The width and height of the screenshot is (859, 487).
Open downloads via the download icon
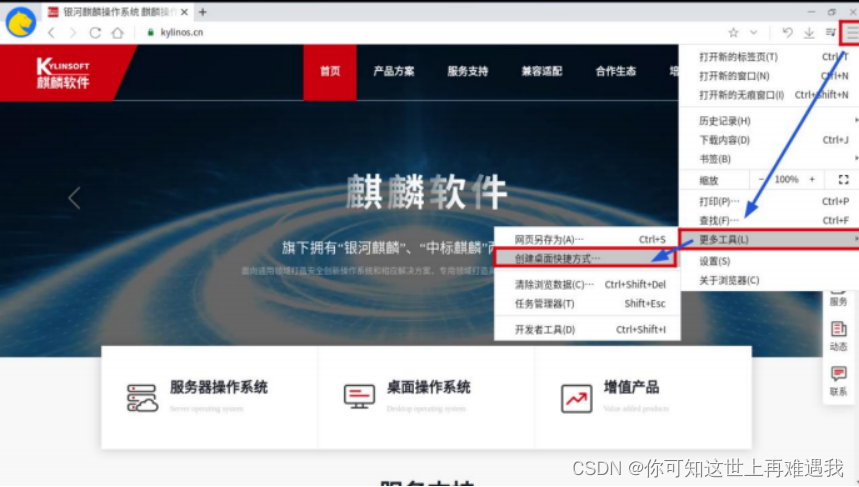pyautogui.click(x=809, y=33)
